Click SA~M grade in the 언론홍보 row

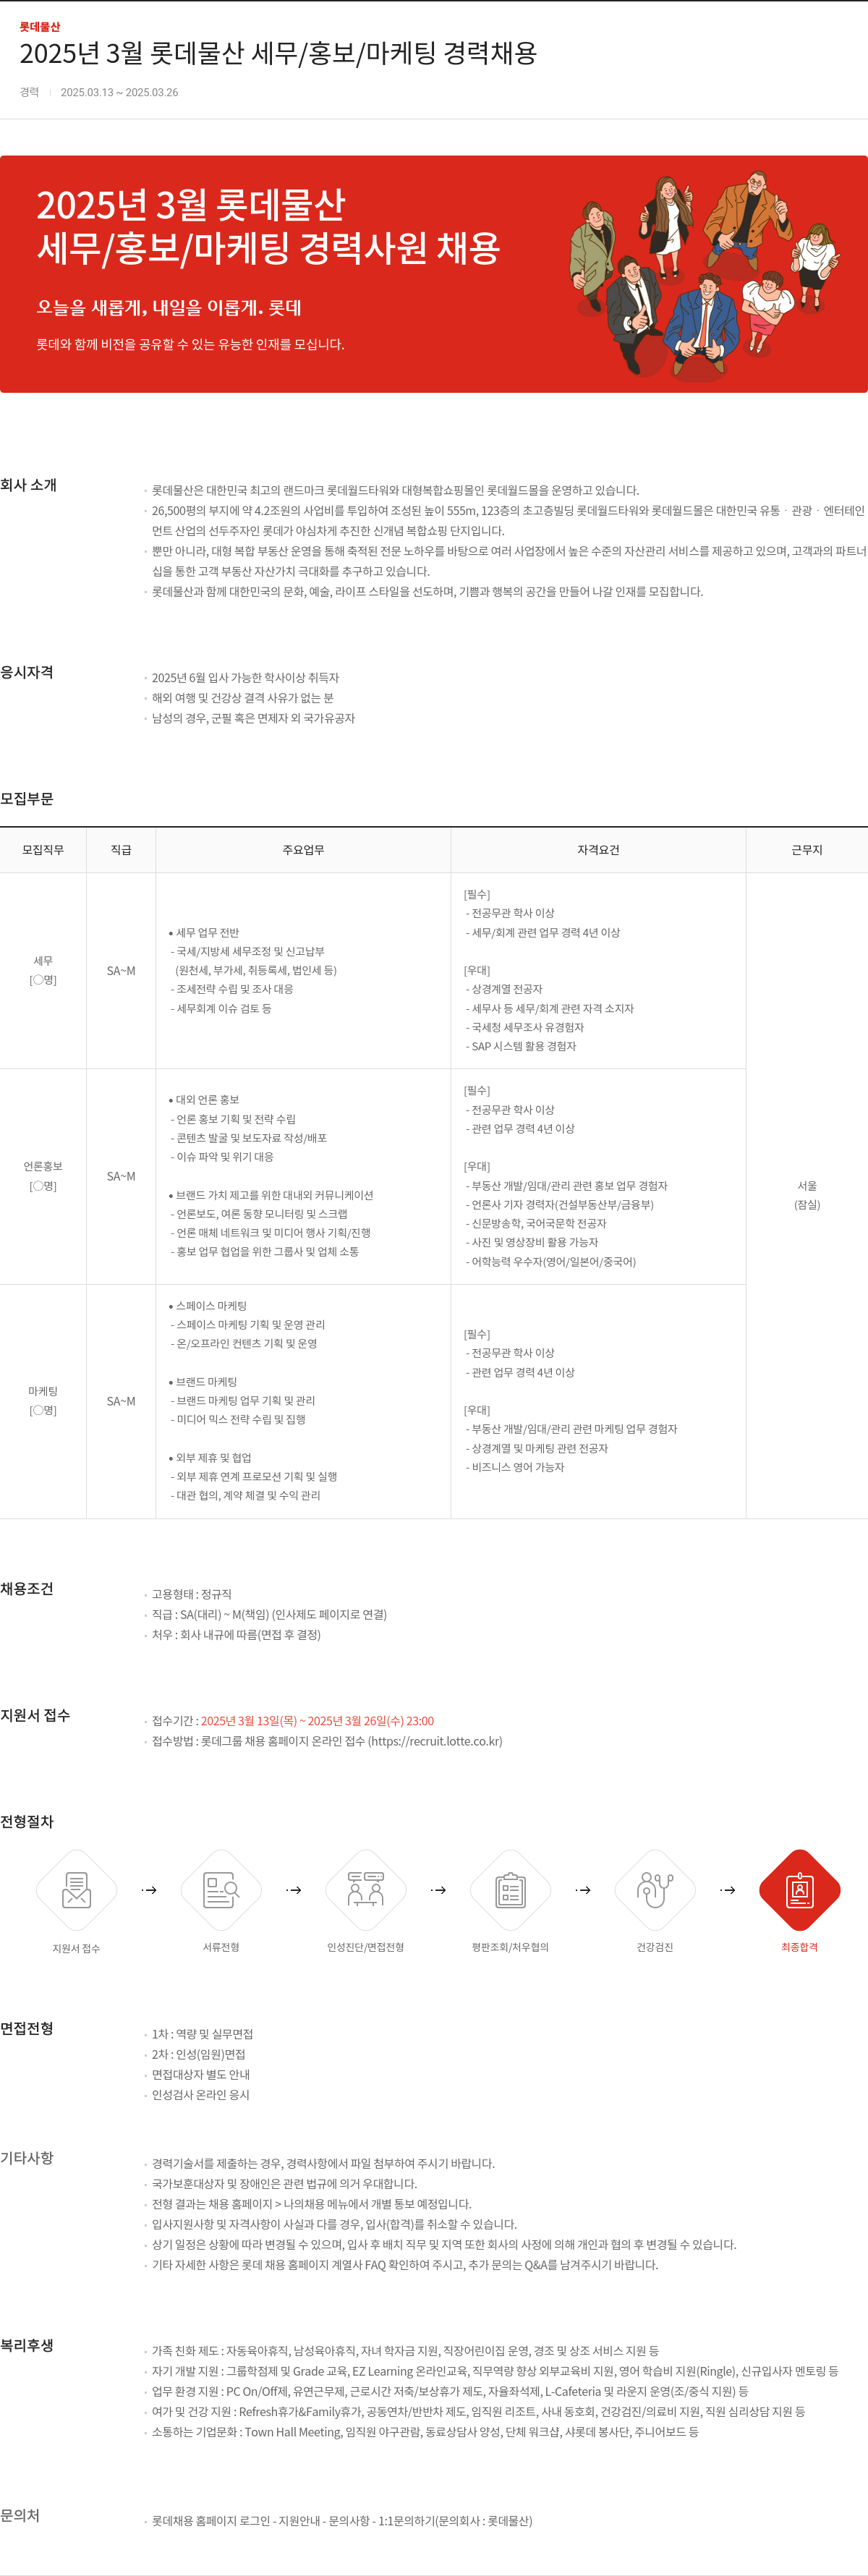(x=121, y=1177)
